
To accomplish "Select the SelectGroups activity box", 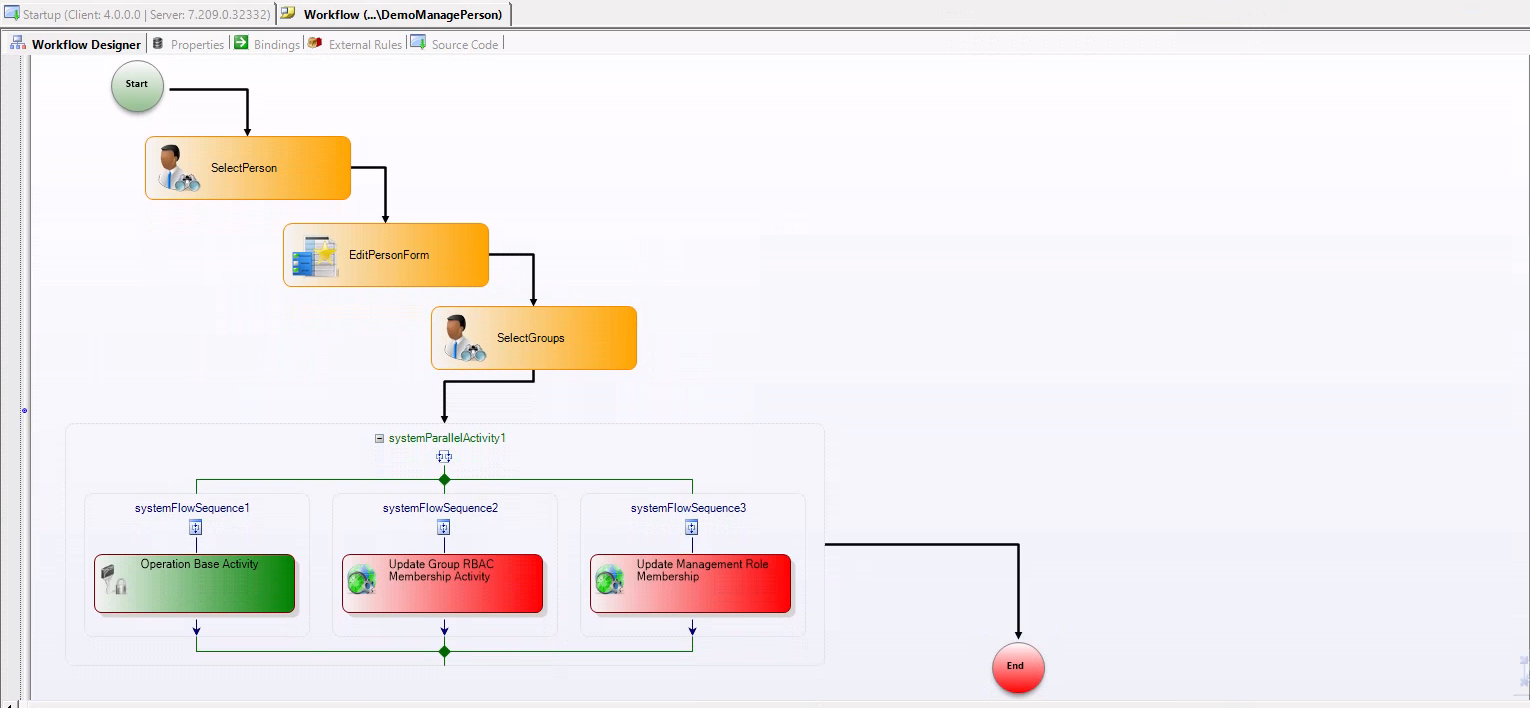I will [x=534, y=338].
